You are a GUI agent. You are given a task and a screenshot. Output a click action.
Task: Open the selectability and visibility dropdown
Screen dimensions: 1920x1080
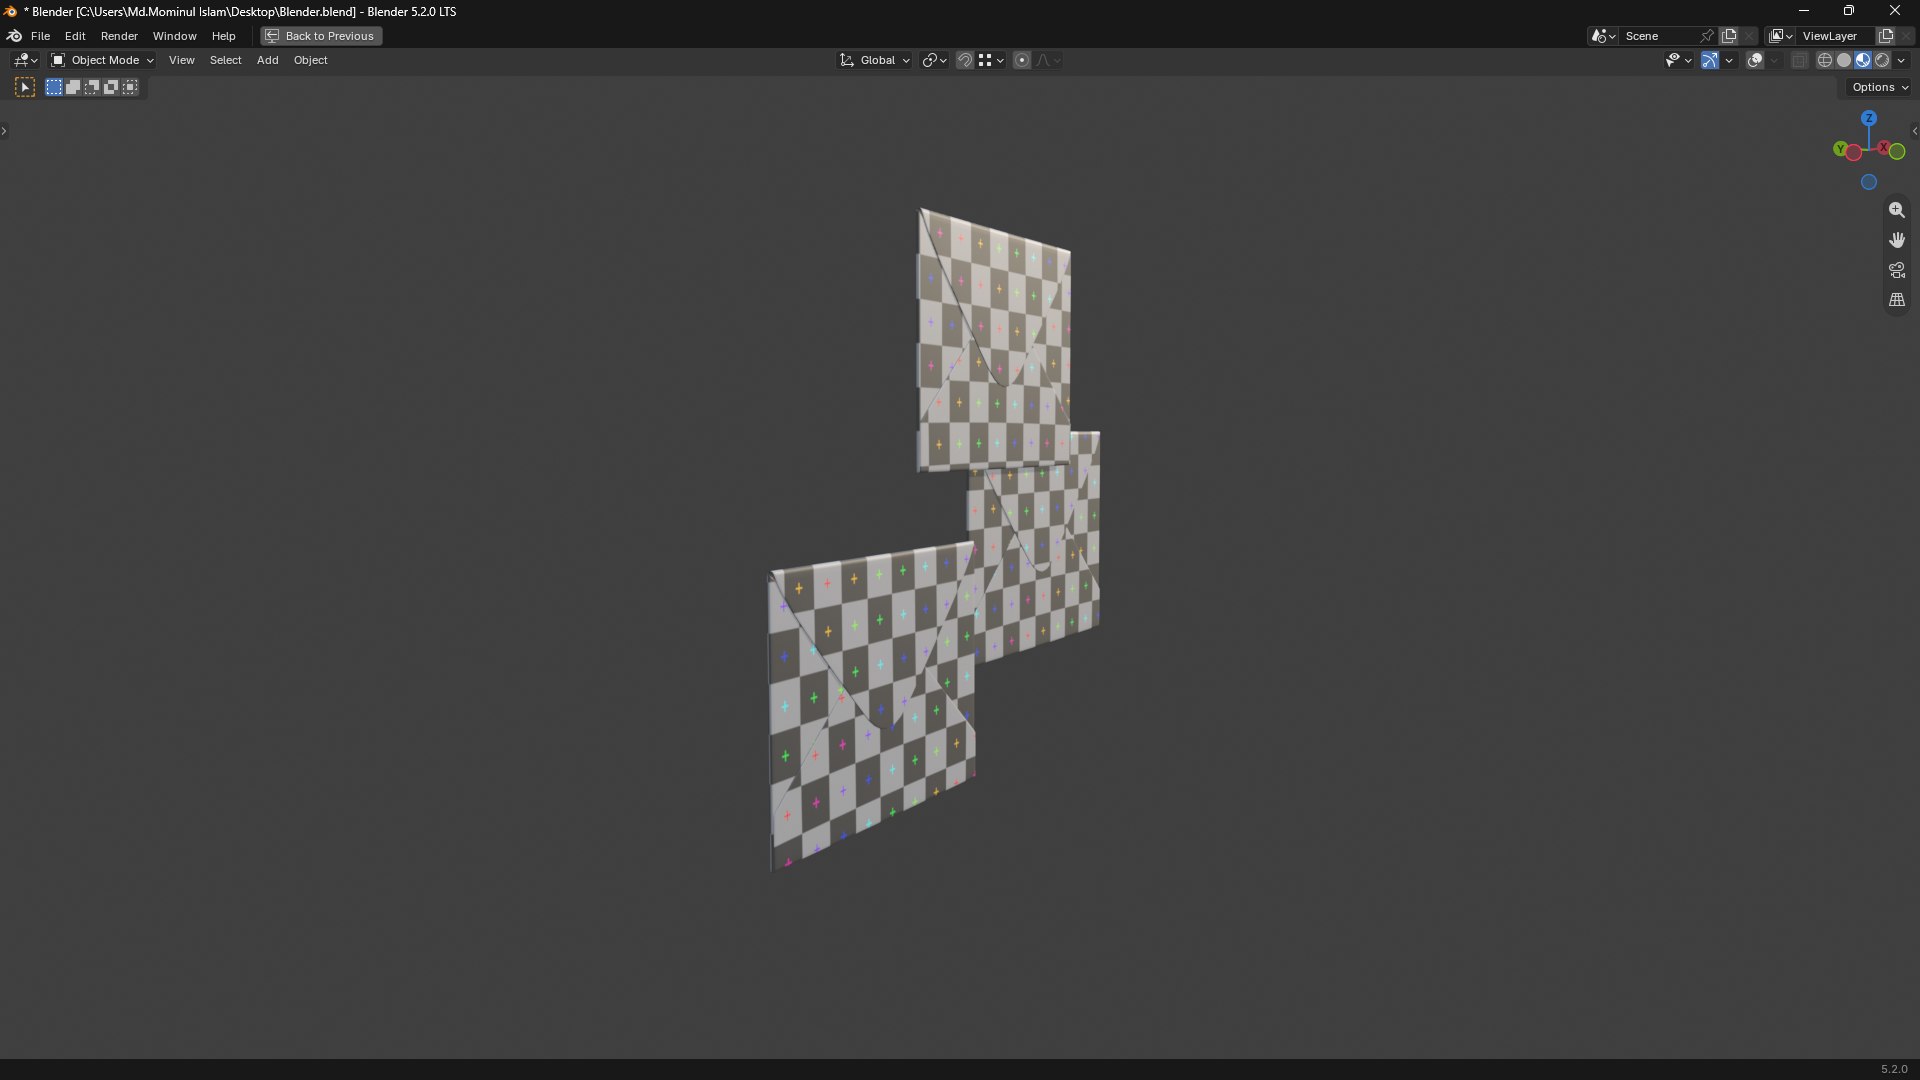point(1678,60)
